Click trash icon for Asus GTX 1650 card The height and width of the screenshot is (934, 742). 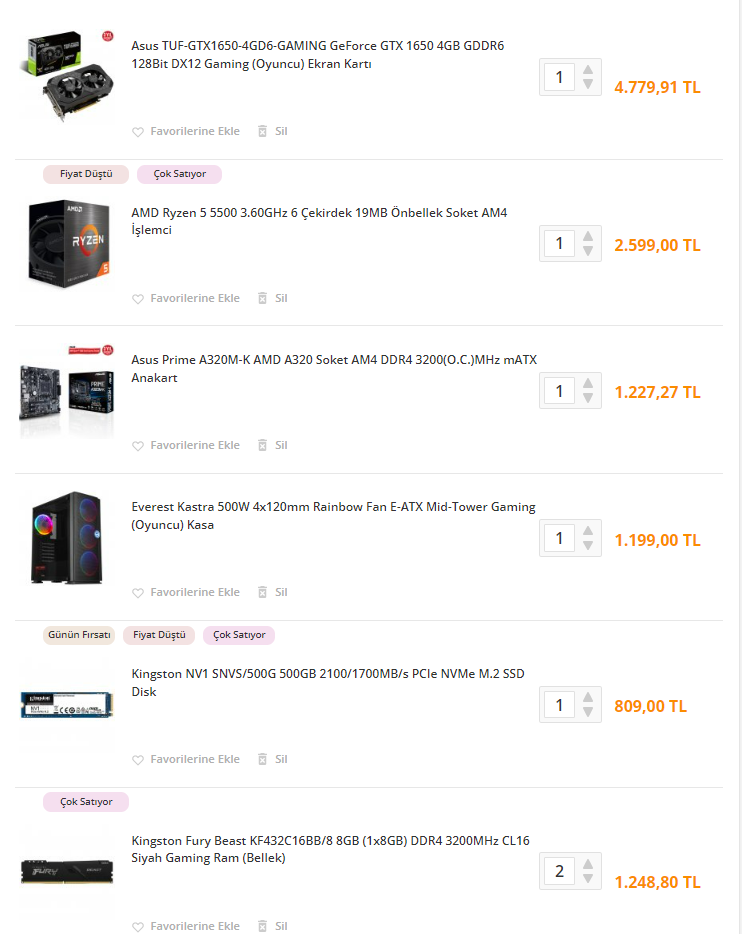click(x=262, y=131)
